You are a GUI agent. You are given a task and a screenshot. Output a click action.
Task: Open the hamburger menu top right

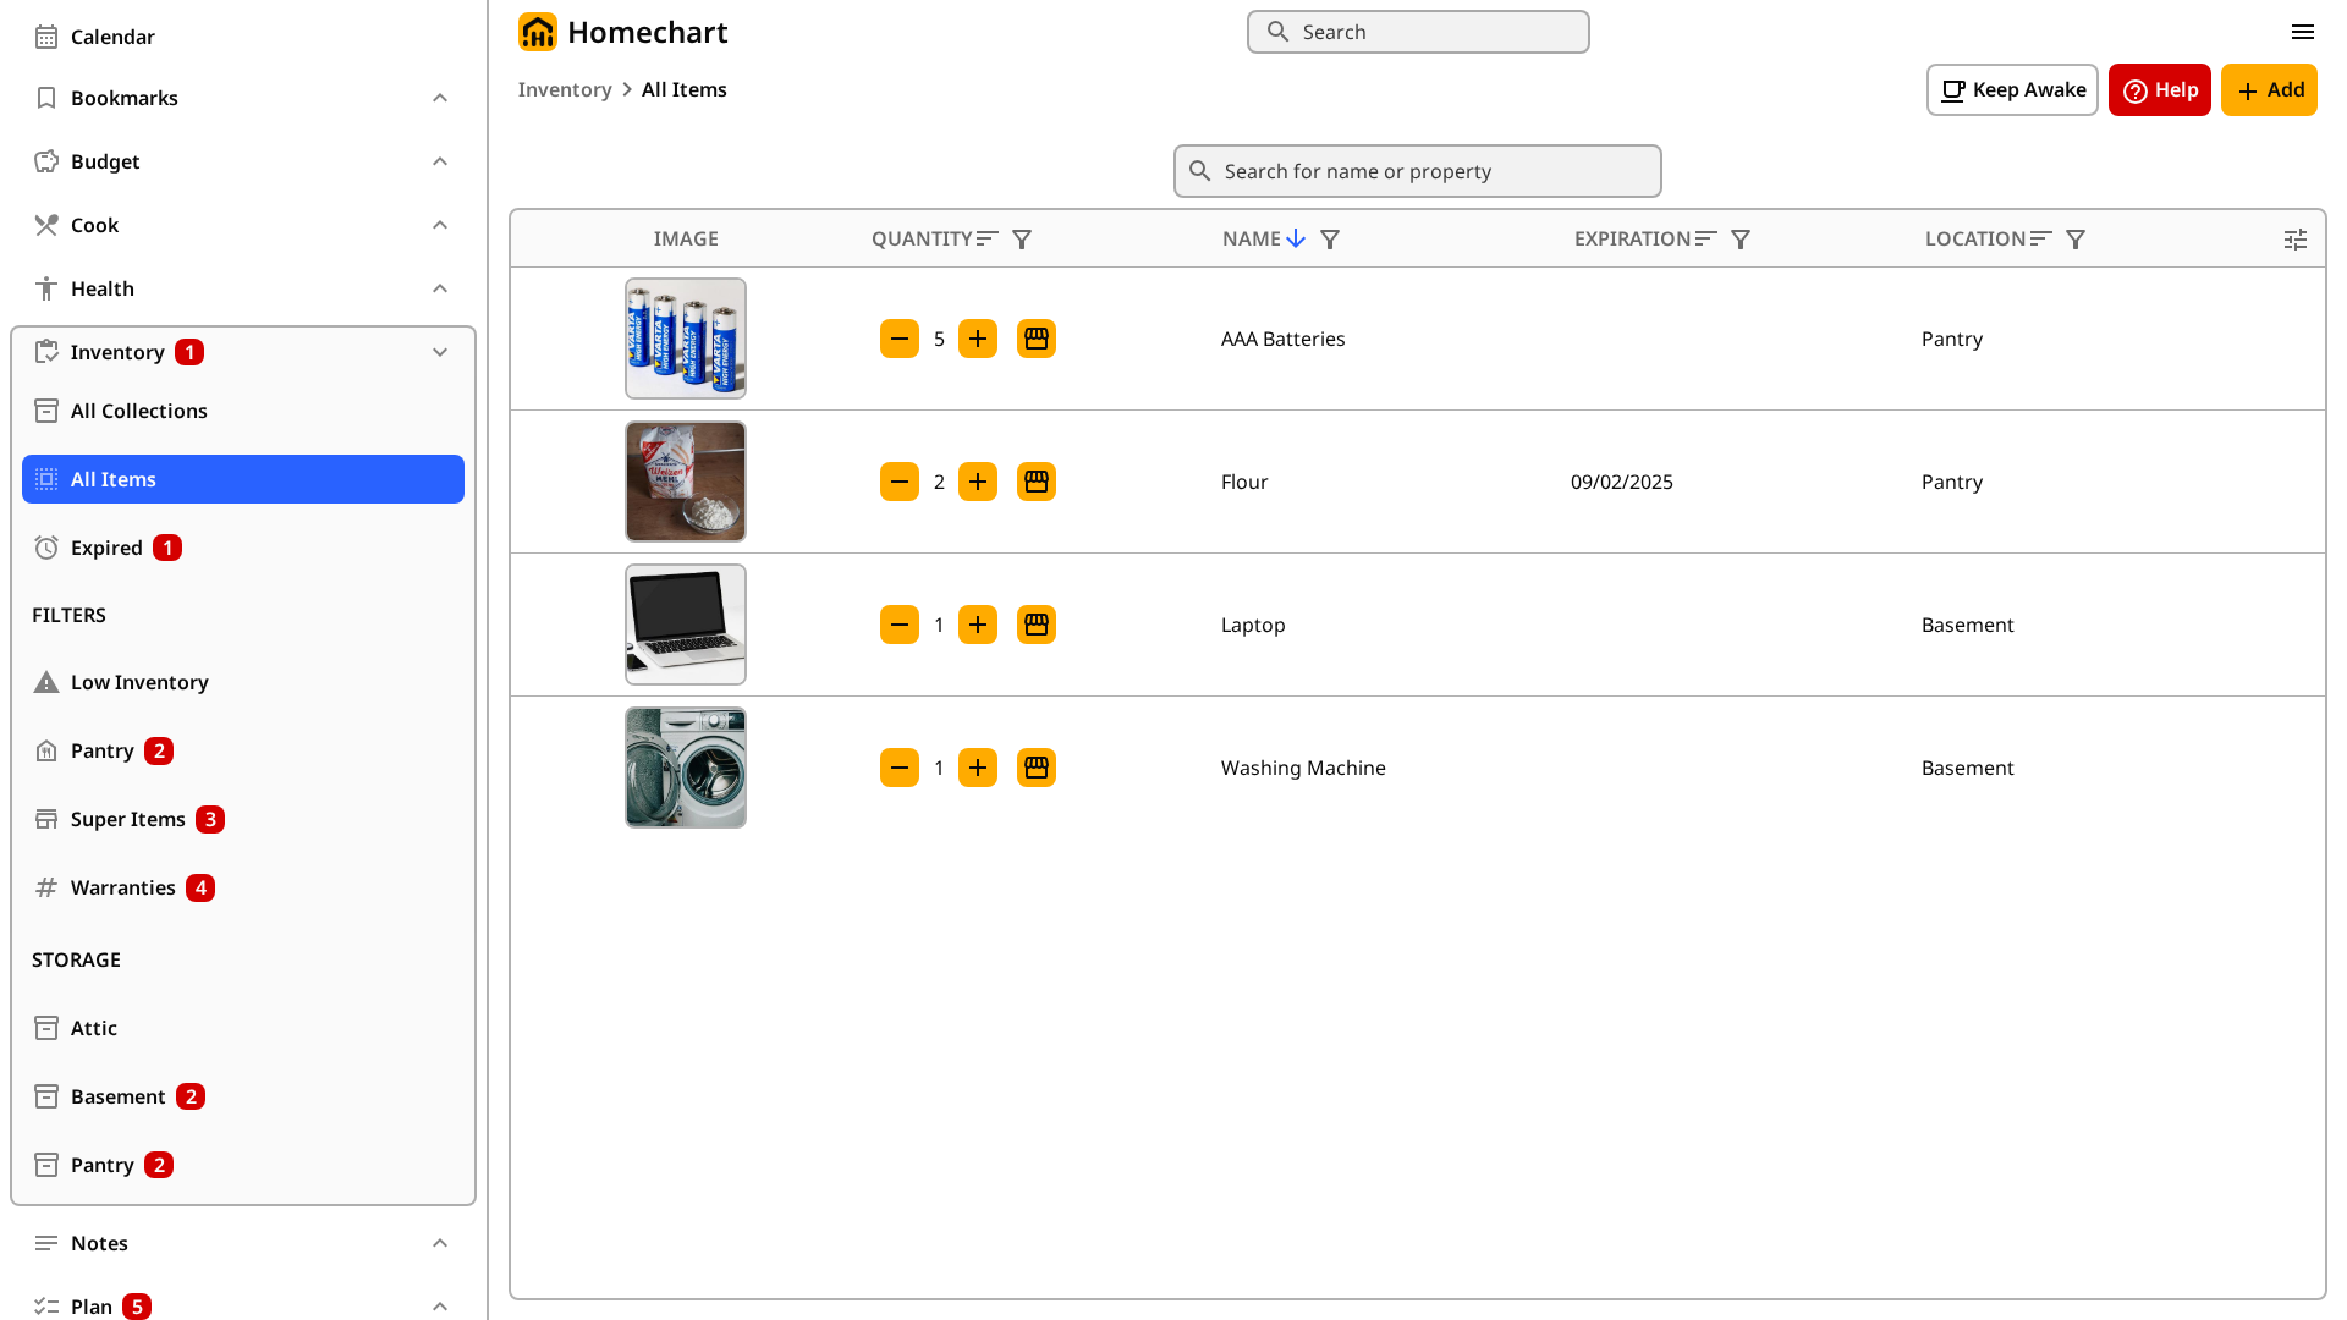pyautogui.click(x=2304, y=31)
